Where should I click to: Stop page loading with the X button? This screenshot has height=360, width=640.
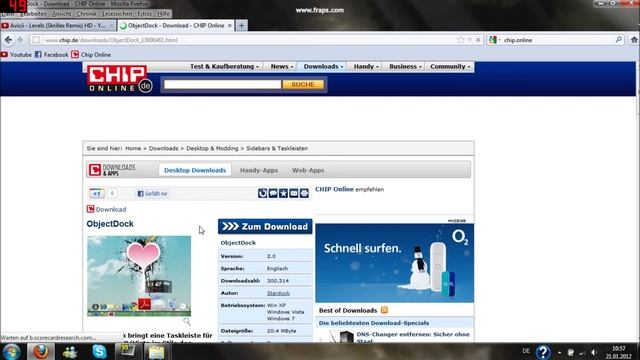tap(478, 40)
